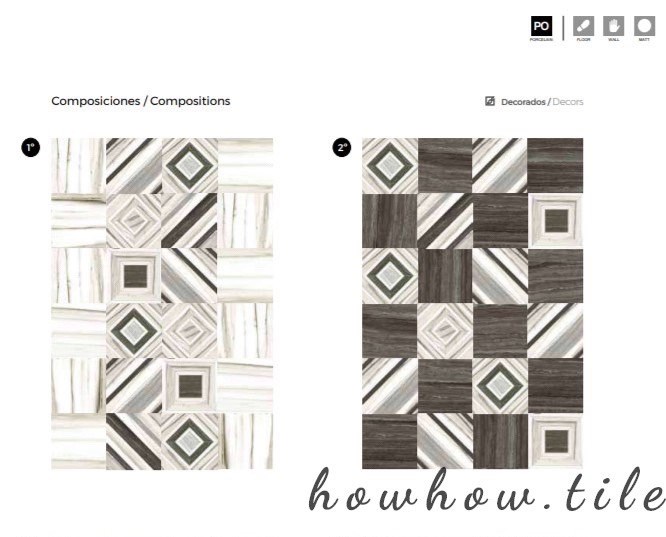Select the Floor usage icon
Image resolution: width=666 pixels, height=537 pixels.
tap(583, 26)
